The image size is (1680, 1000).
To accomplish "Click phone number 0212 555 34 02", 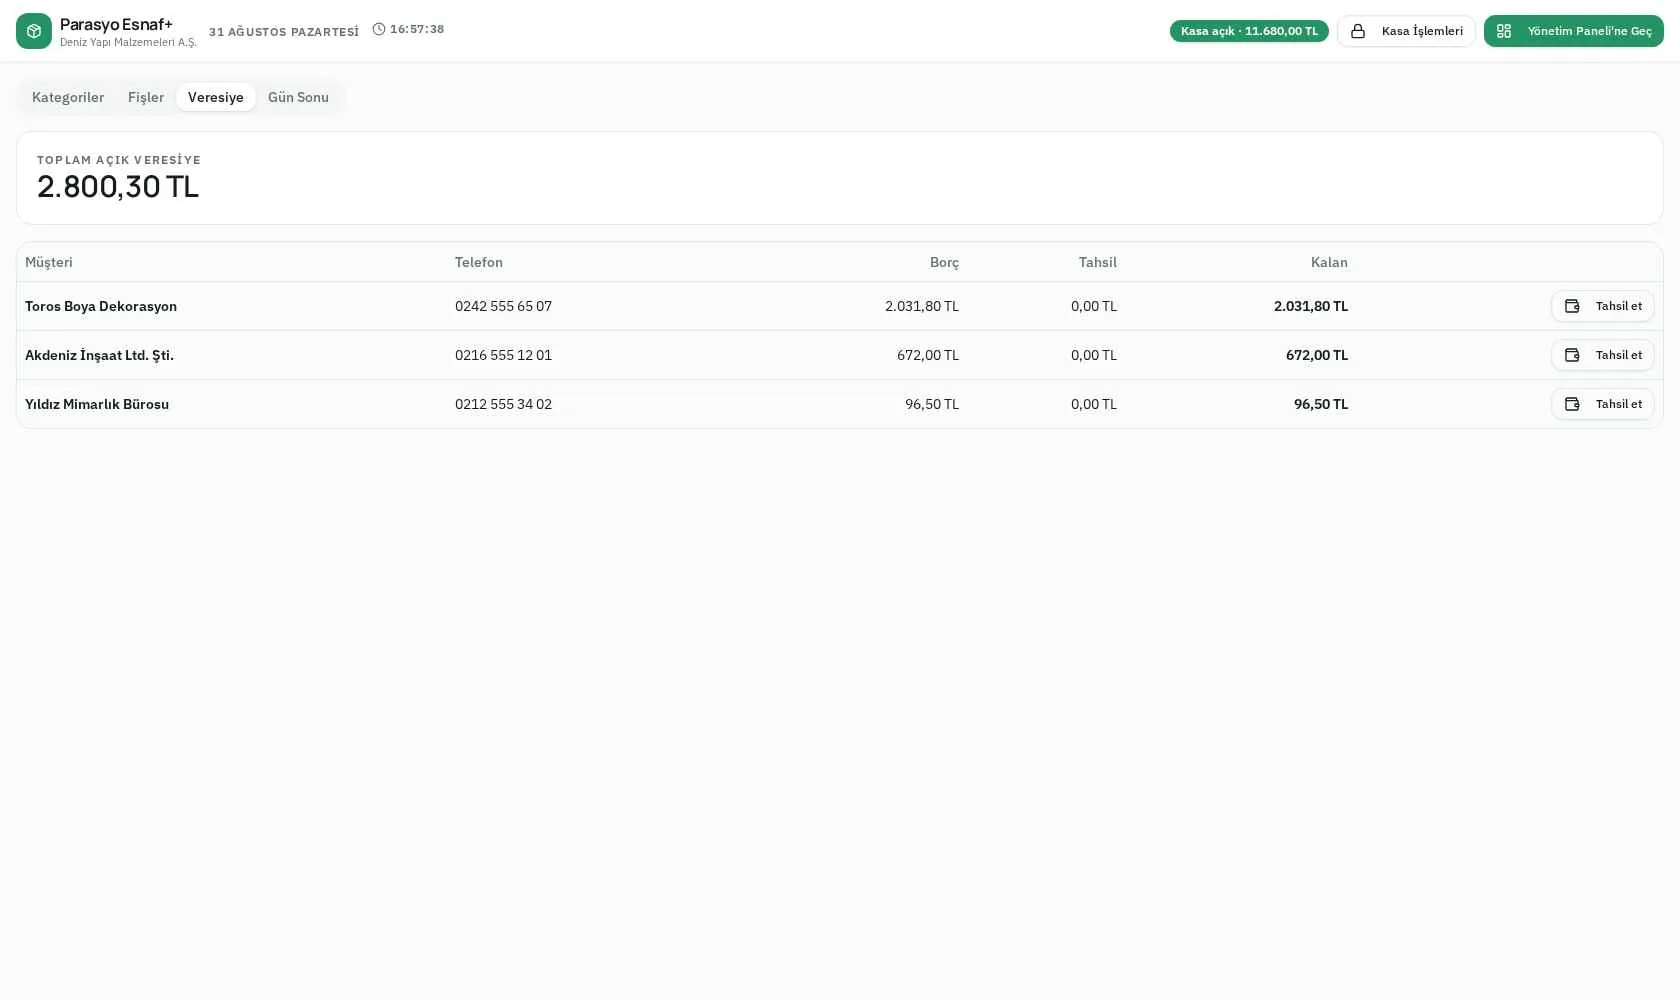I will (x=503, y=404).
